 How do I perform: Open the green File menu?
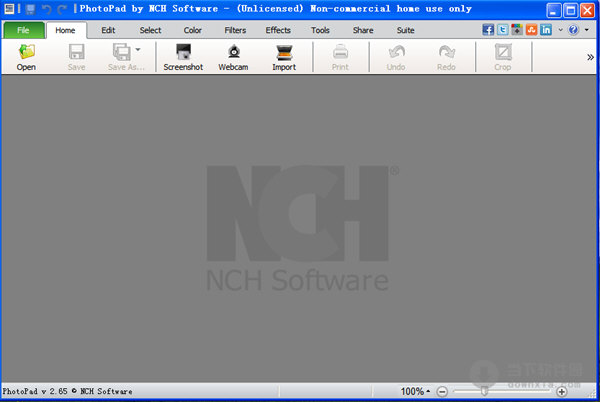tap(23, 30)
